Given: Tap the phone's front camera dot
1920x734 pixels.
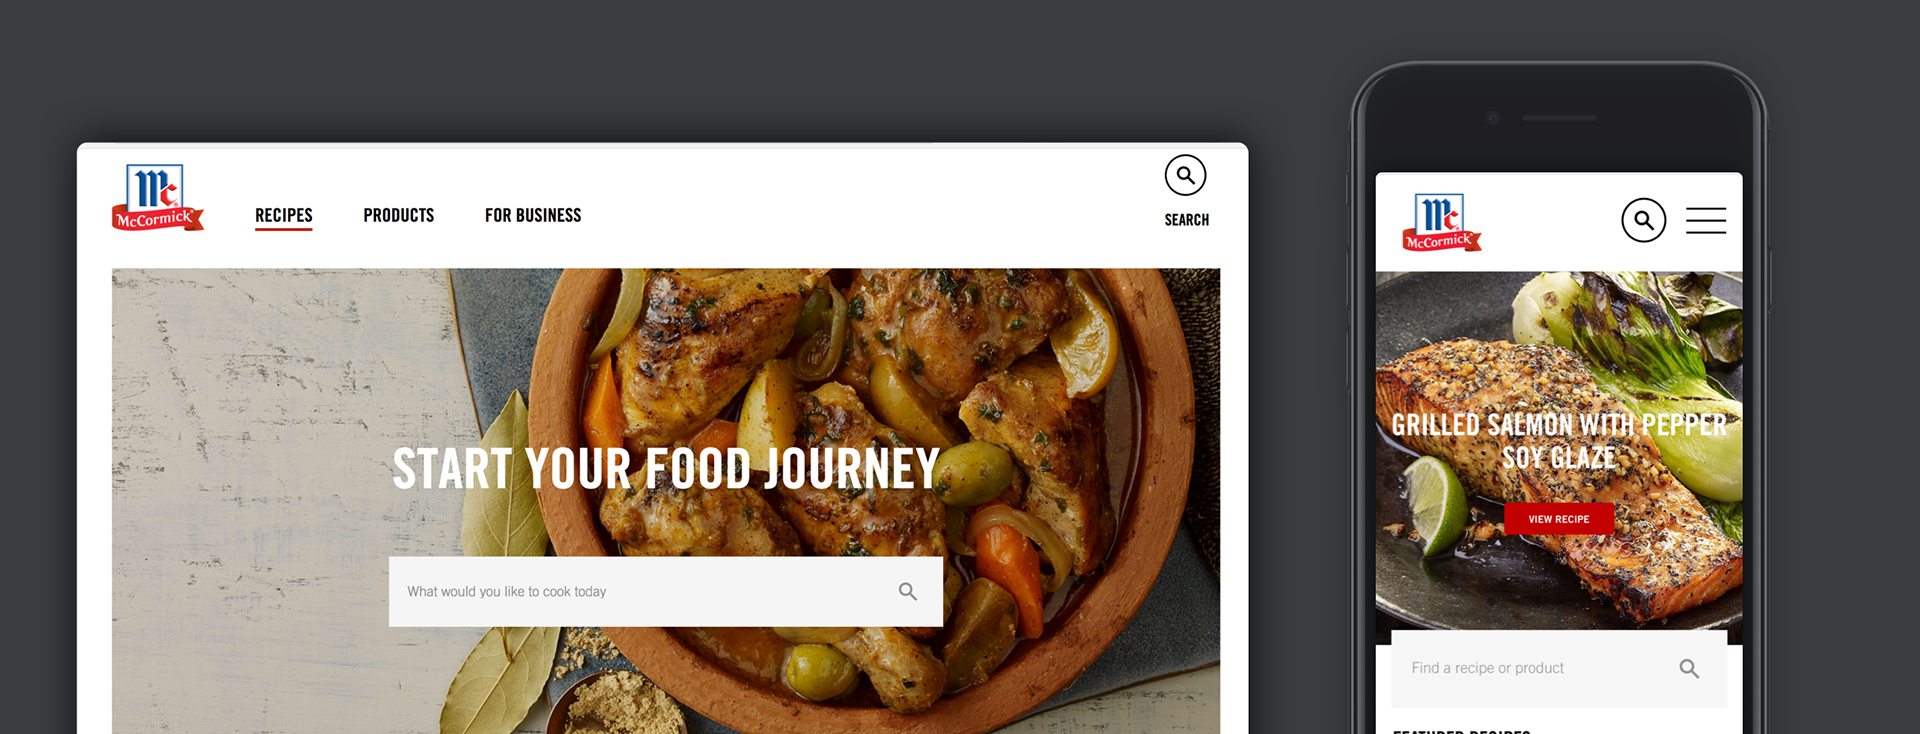Looking at the screenshot, I should [1492, 118].
